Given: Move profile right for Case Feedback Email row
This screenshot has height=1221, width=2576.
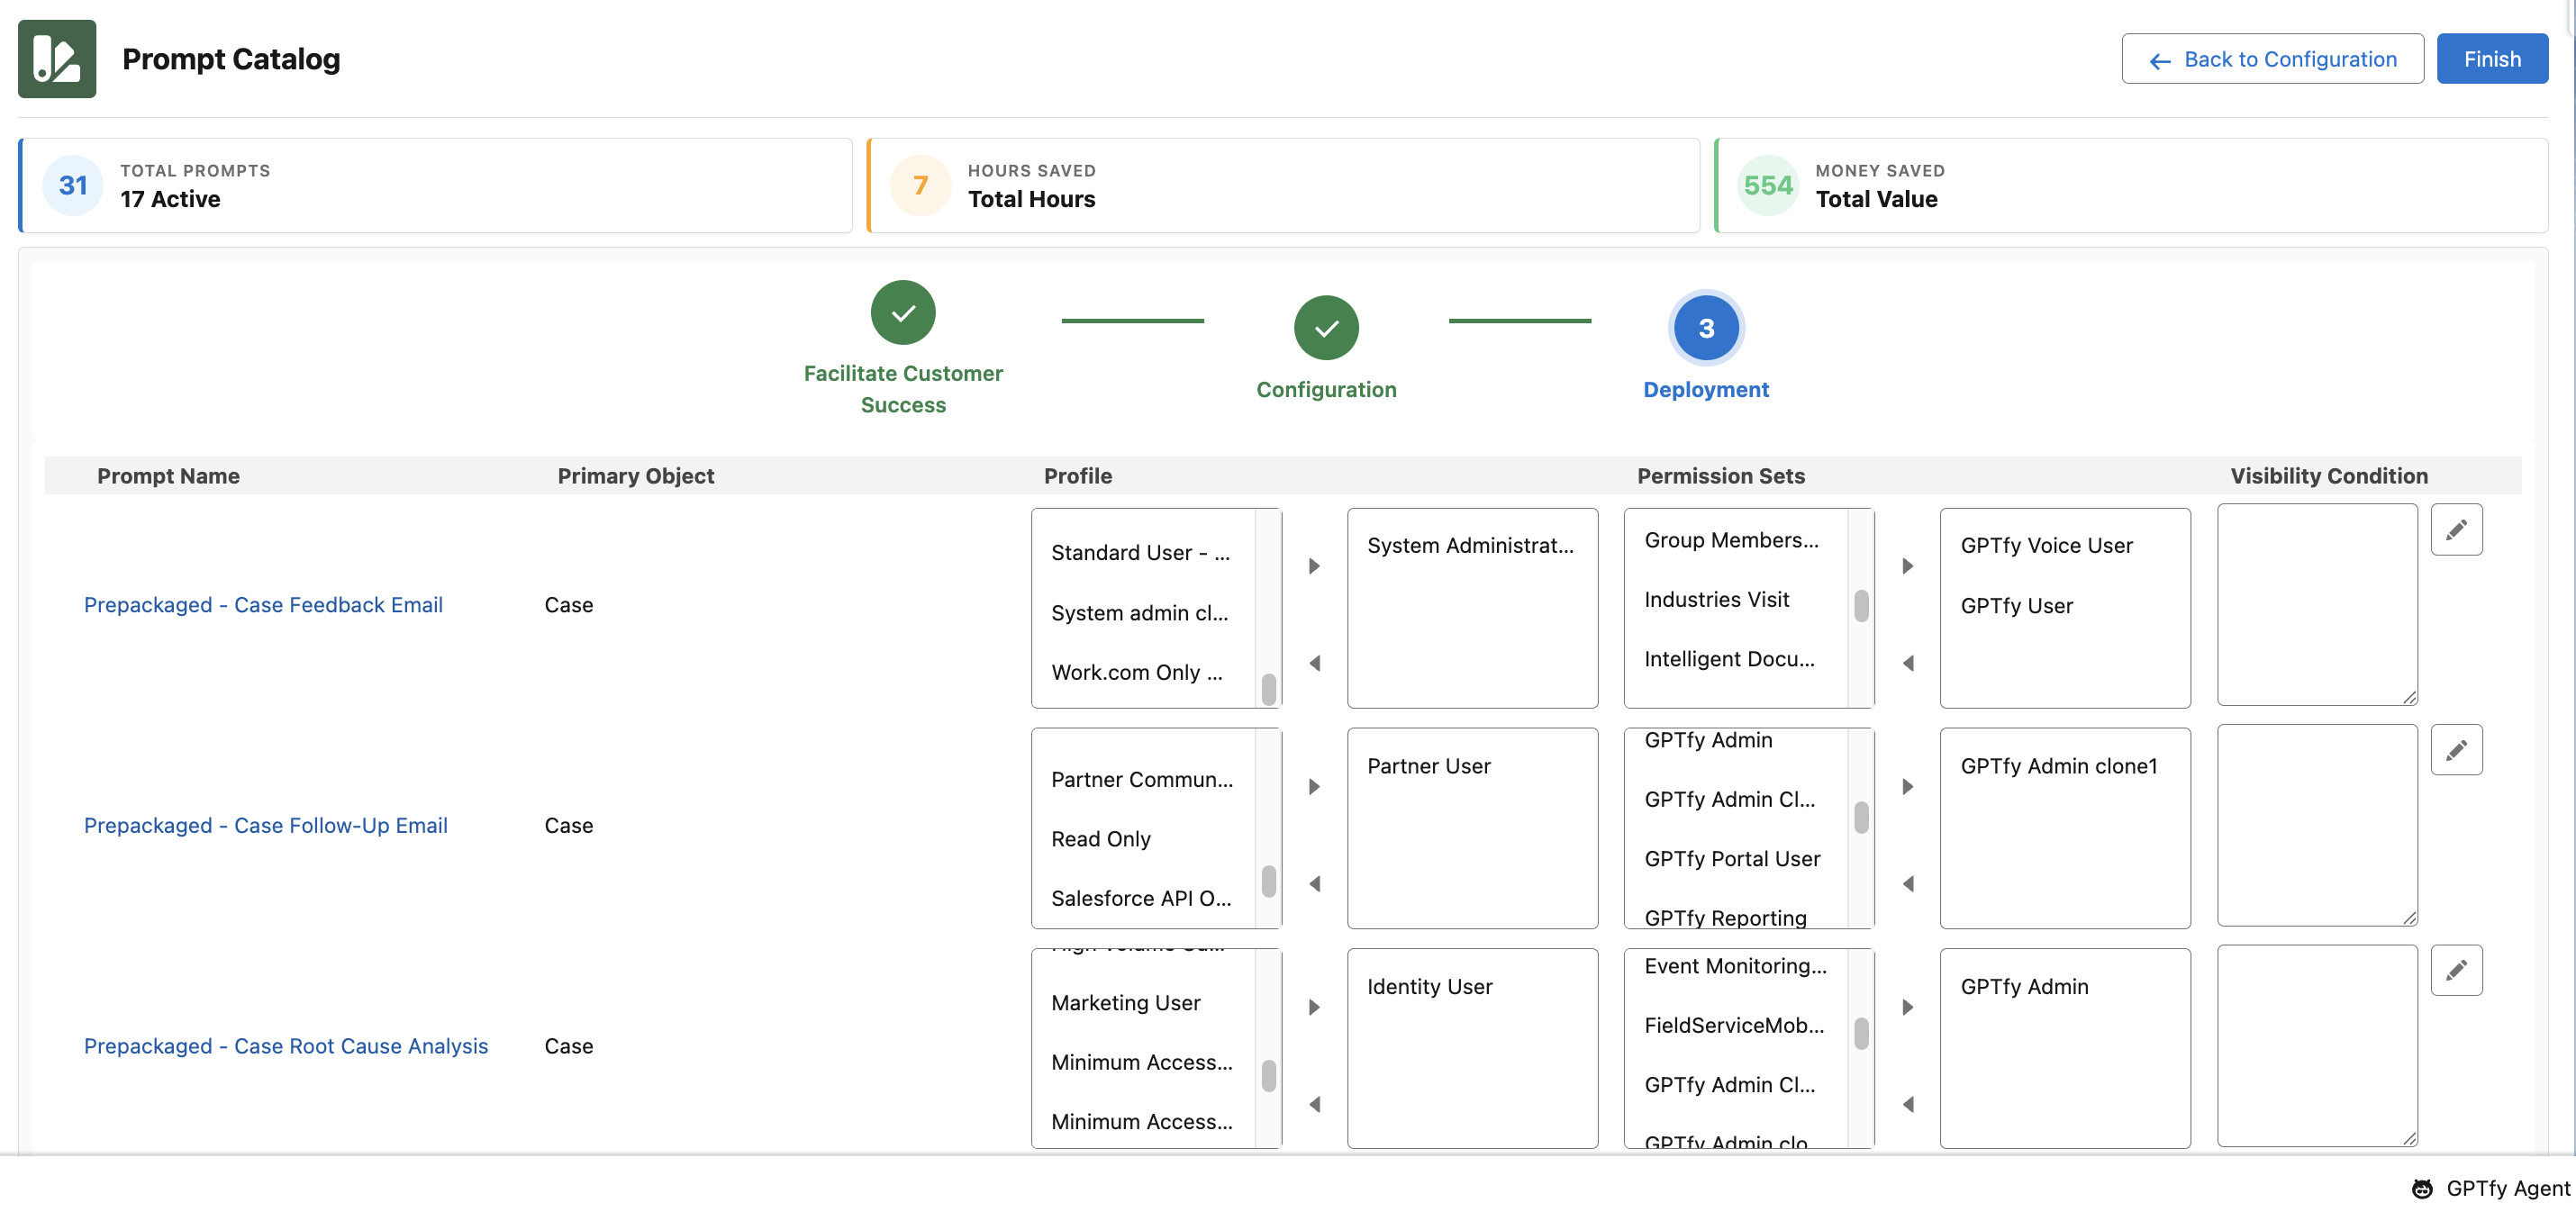Looking at the screenshot, I should pos(1314,566).
